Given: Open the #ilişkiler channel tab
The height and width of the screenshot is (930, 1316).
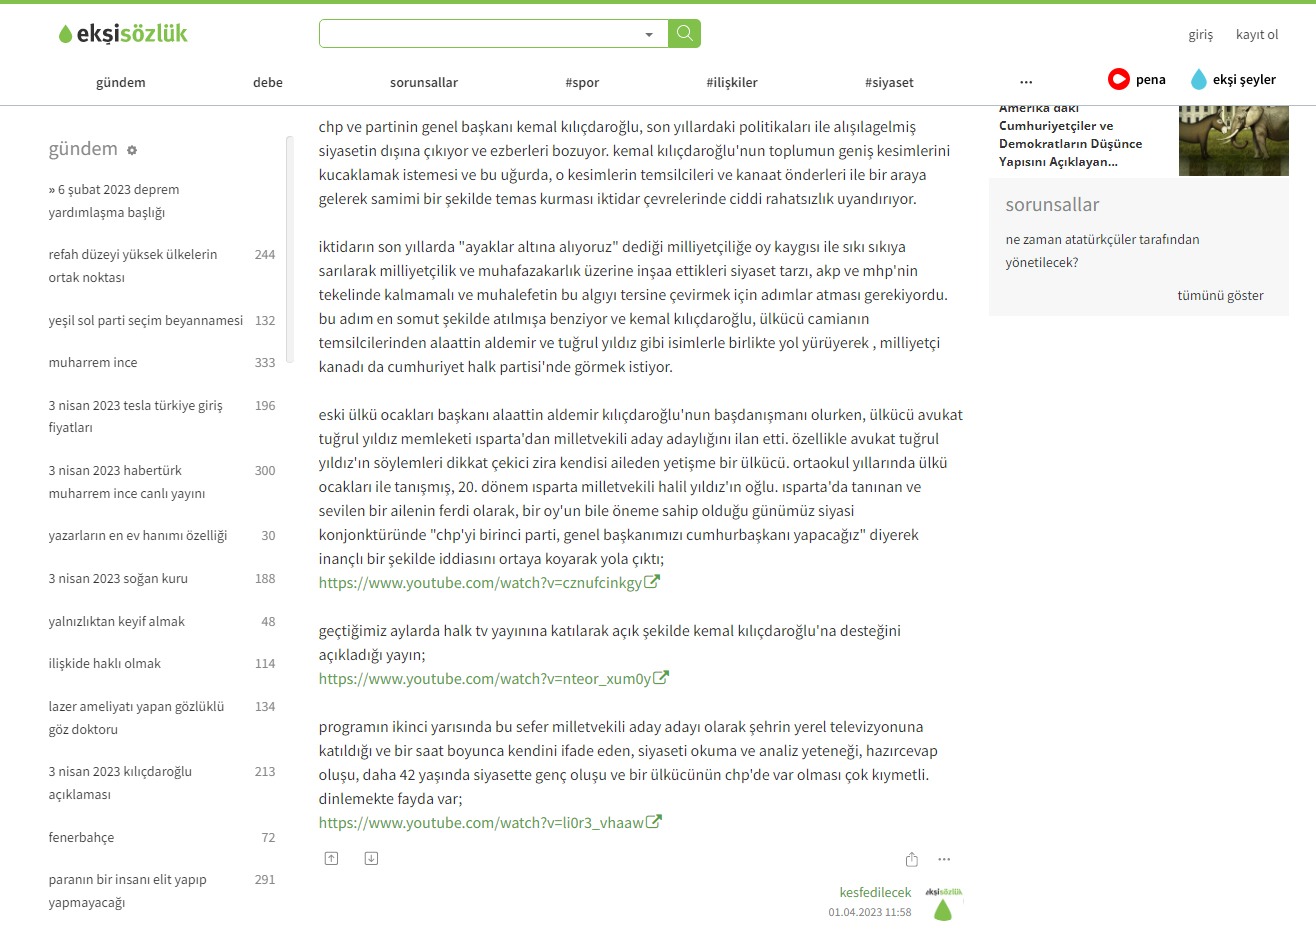Looking at the screenshot, I should 732,82.
